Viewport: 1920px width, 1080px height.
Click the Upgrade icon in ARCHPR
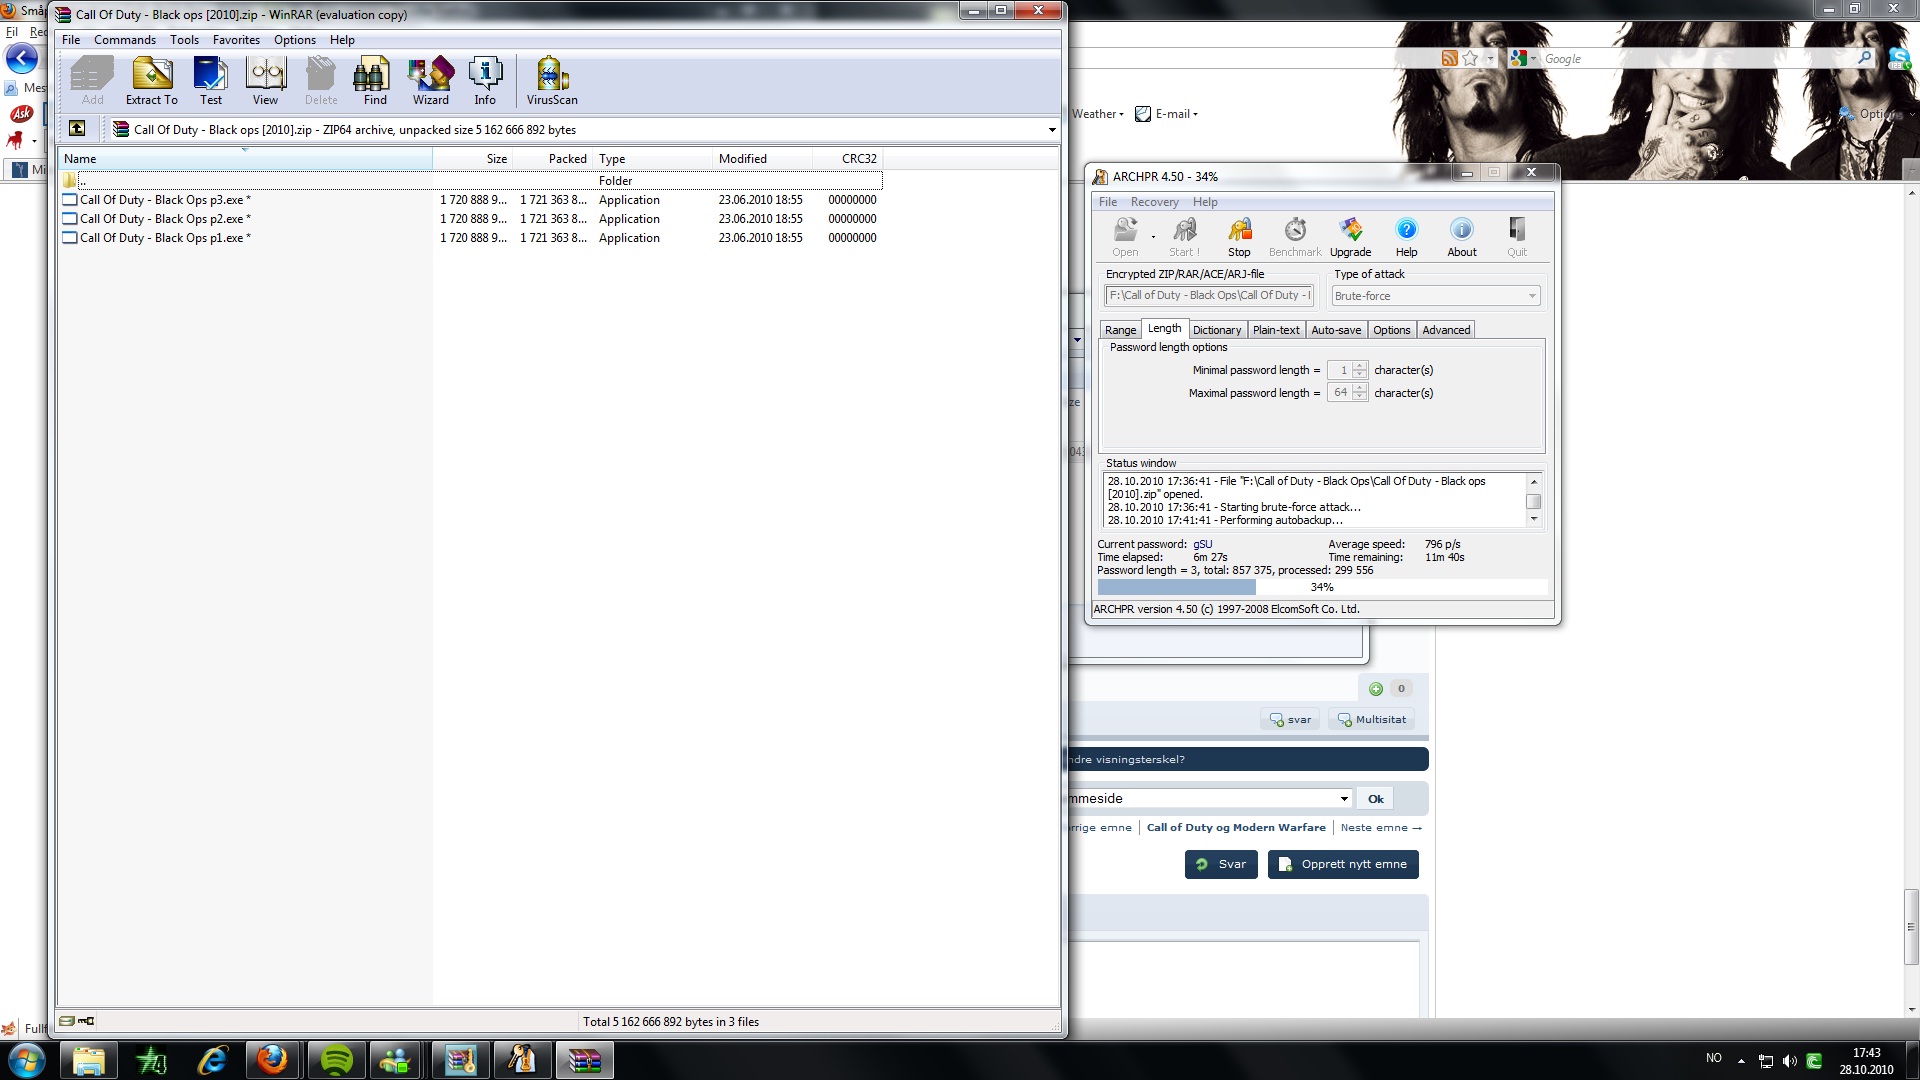point(1350,238)
